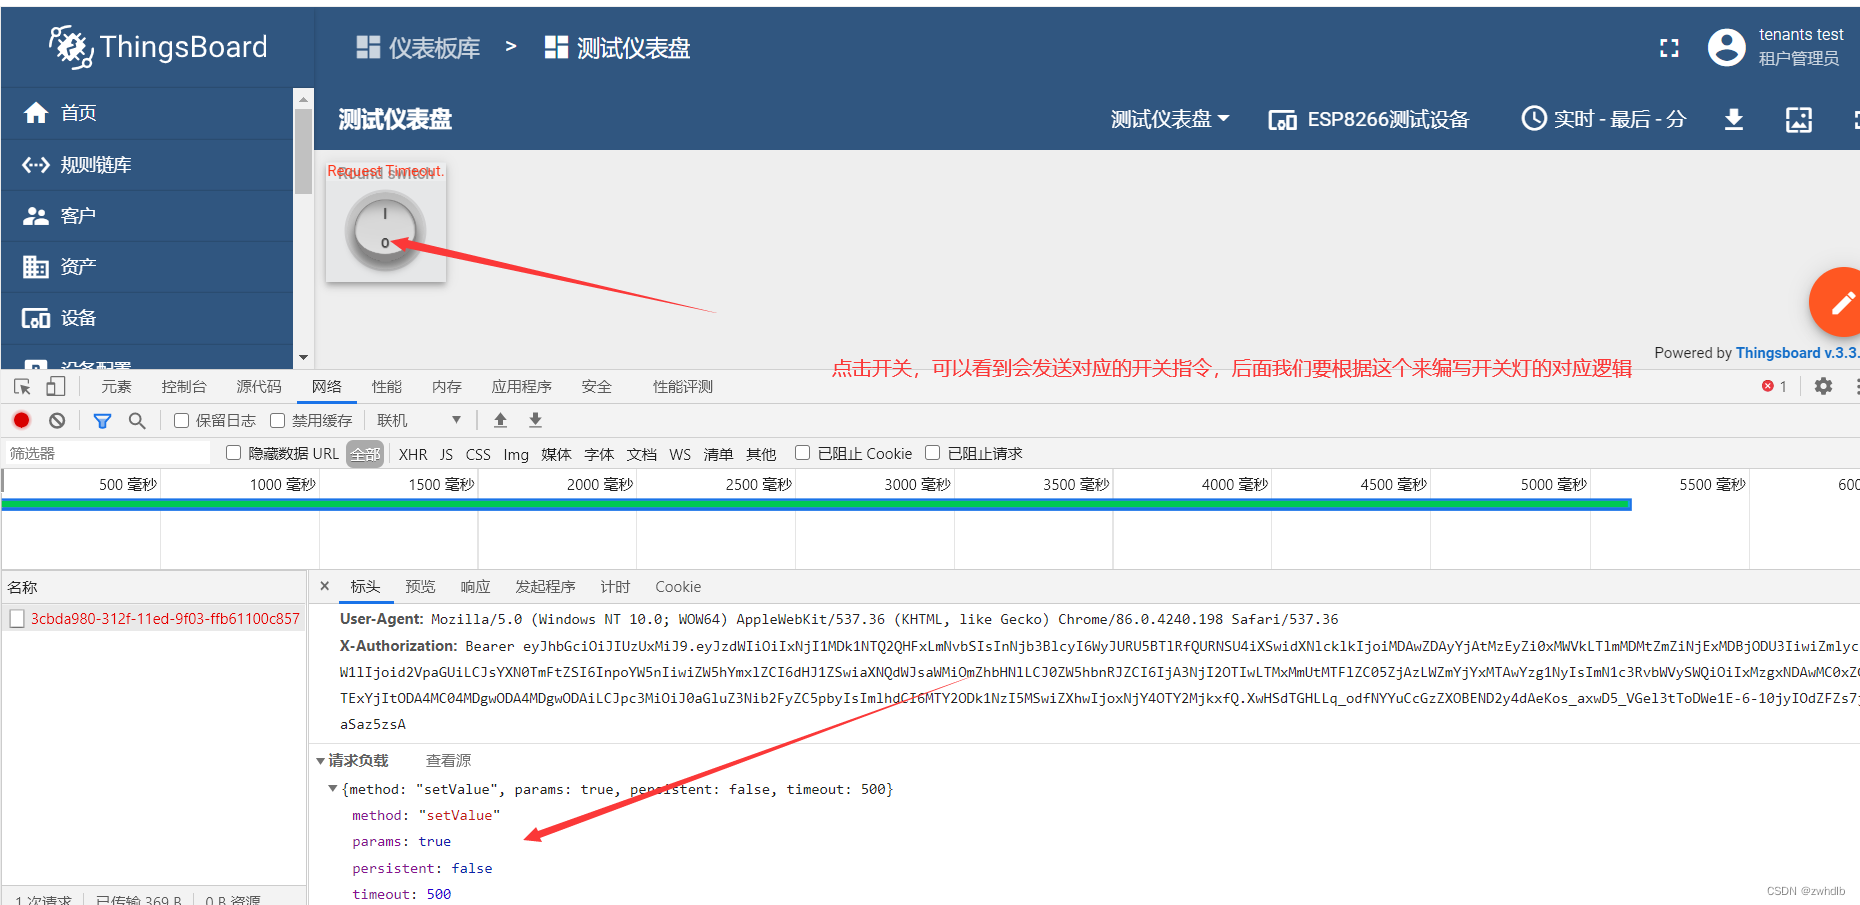Open the 预览 preview tab
This screenshot has height=905, width=1860.
point(420,587)
